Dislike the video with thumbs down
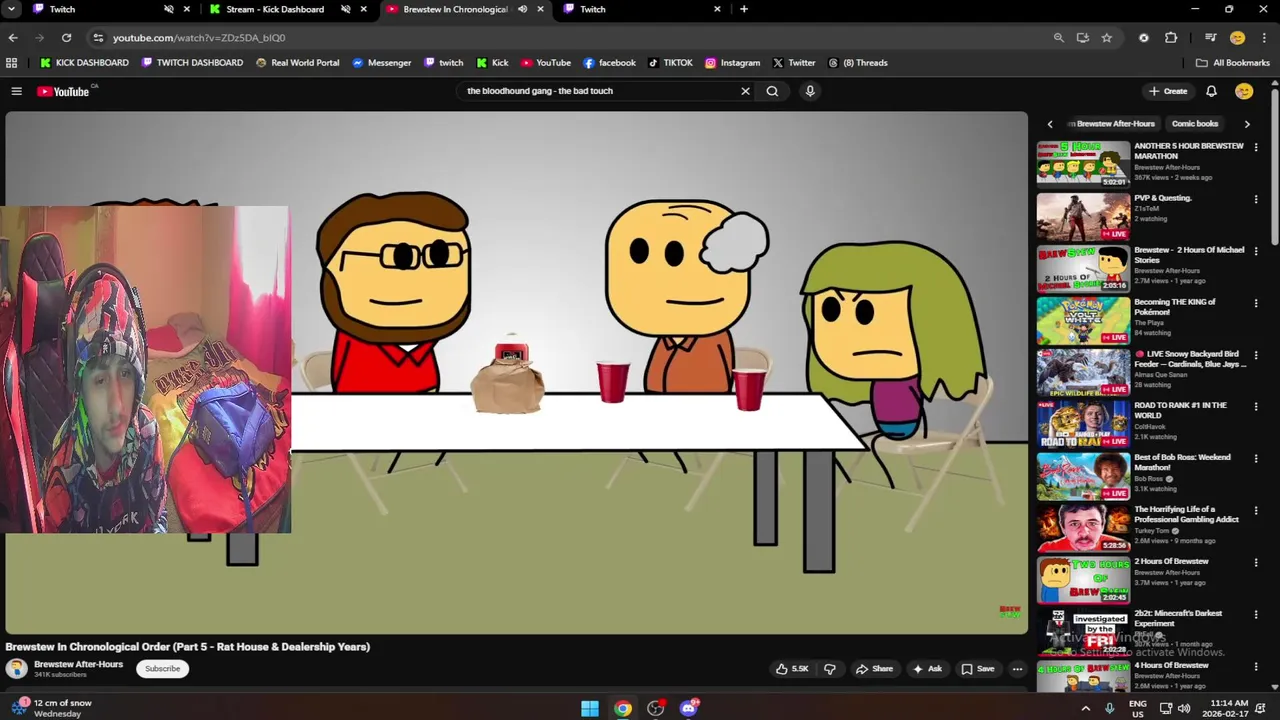Image resolution: width=1280 pixels, height=720 pixels. [829, 669]
